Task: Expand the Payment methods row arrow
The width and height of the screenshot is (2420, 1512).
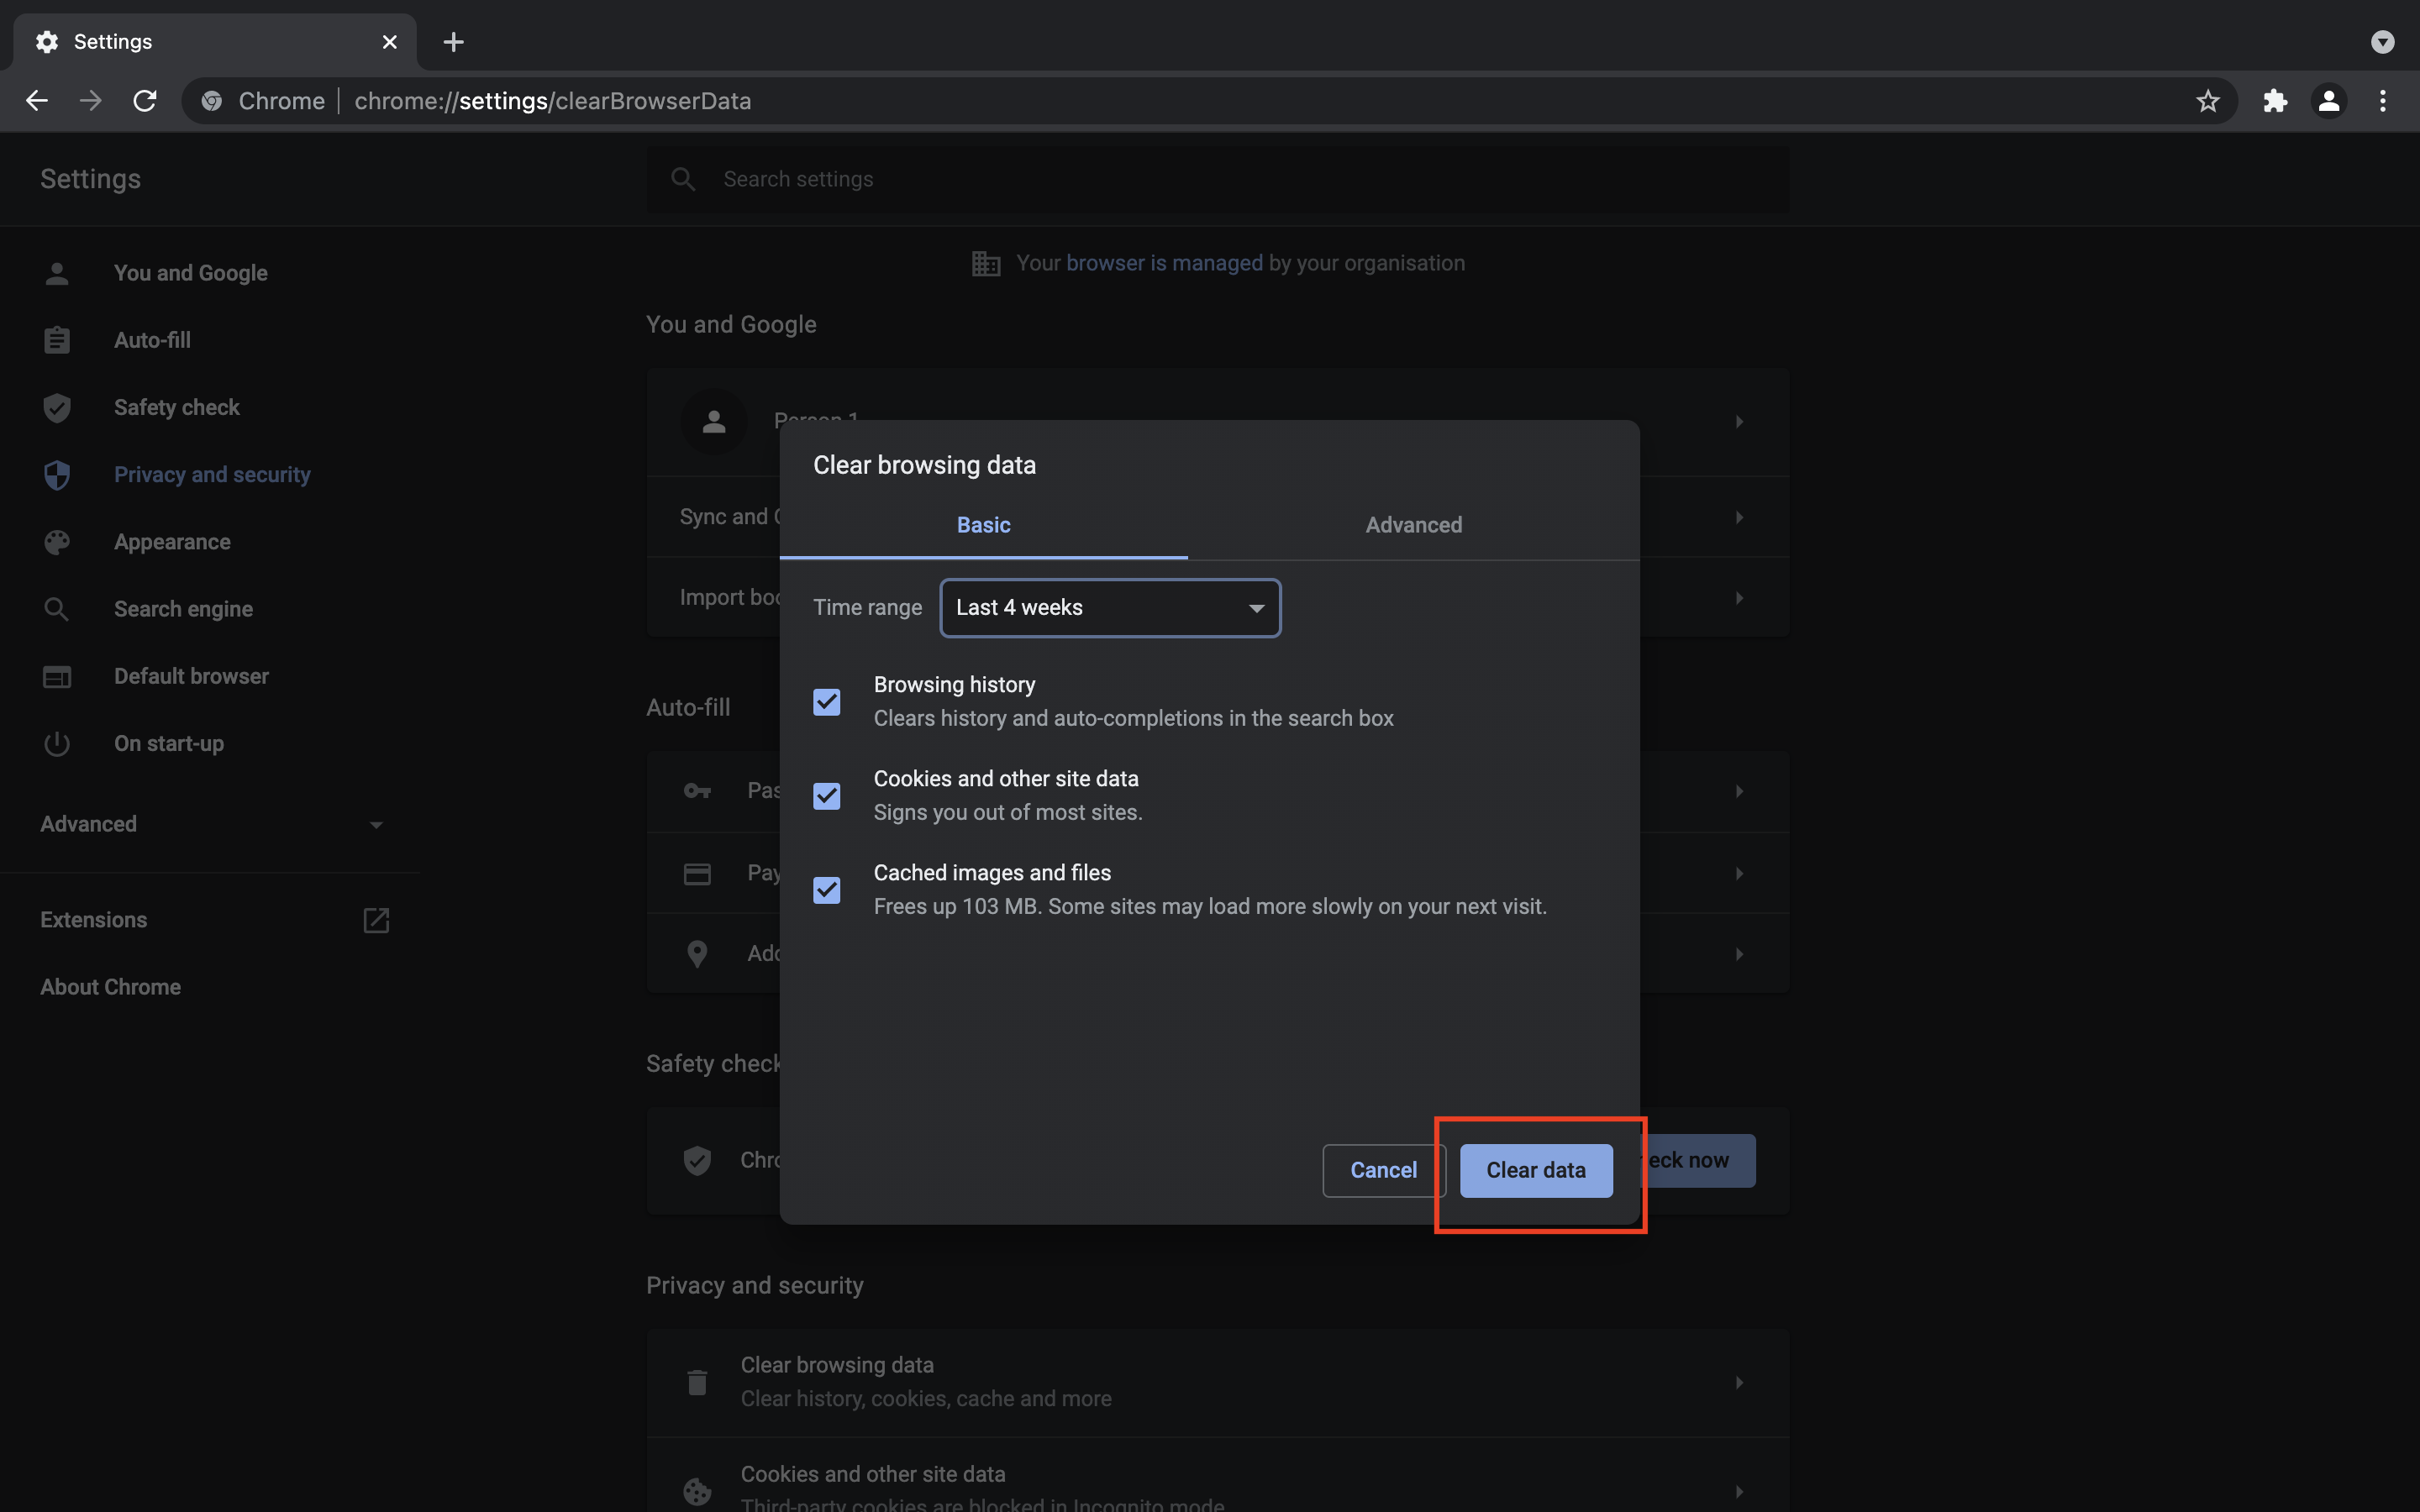Action: (1739, 874)
